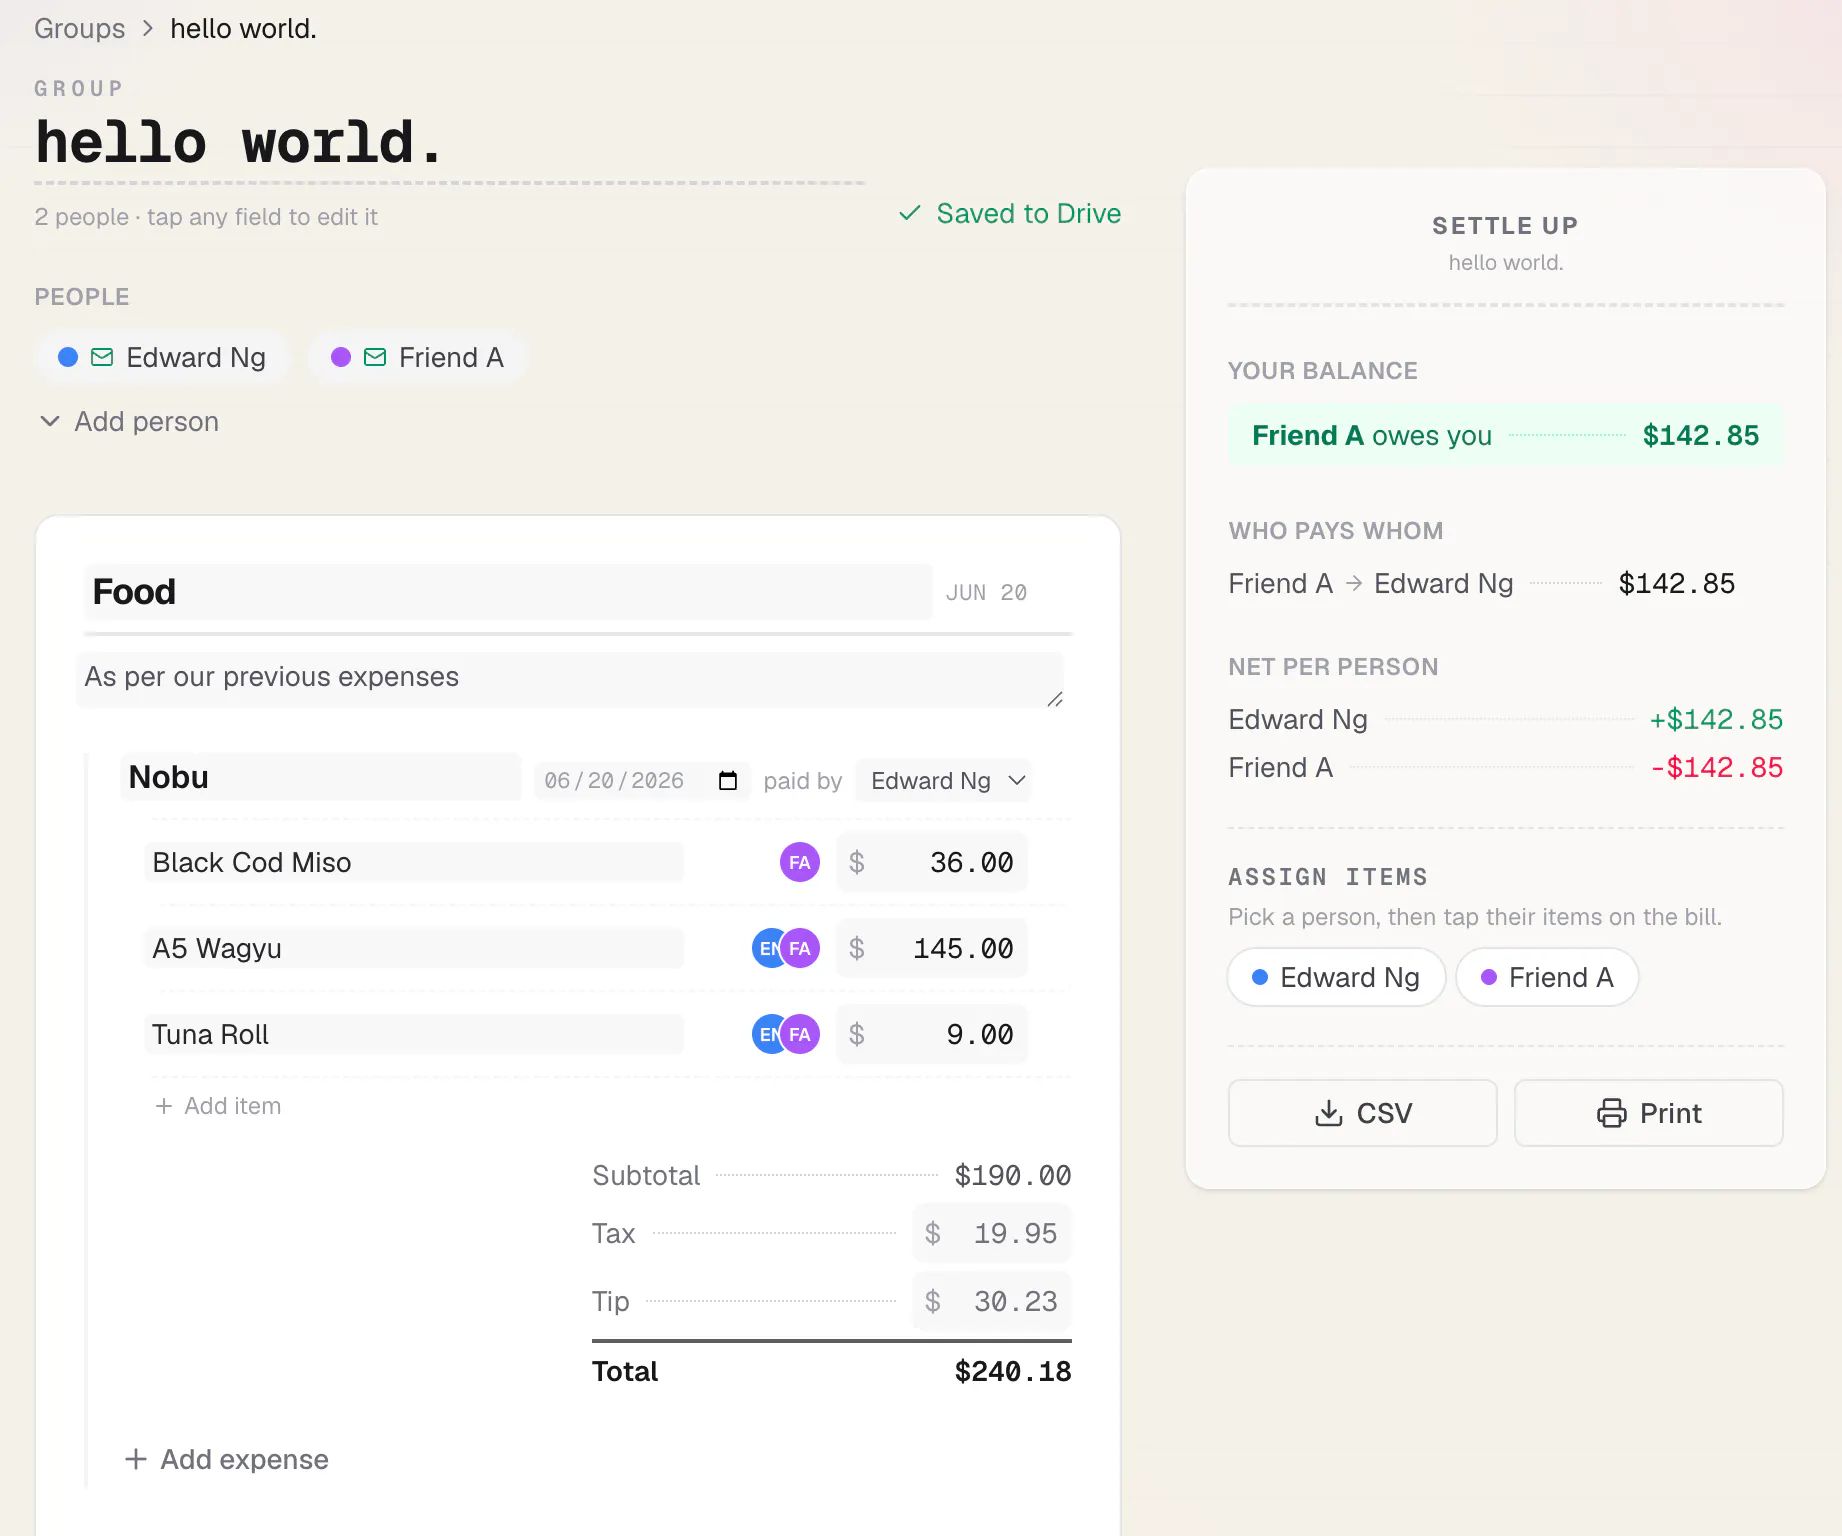The height and width of the screenshot is (1536, 1842).
Task: Click the JUN 20 date label
Action: tap(987, 592)
